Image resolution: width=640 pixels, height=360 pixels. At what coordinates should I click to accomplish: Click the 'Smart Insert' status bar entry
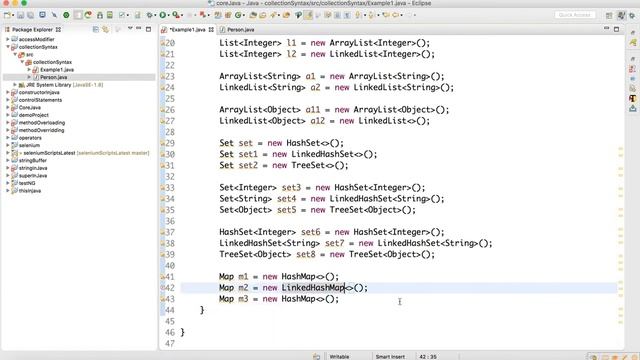pyautogui.click(x=390, y=357)
